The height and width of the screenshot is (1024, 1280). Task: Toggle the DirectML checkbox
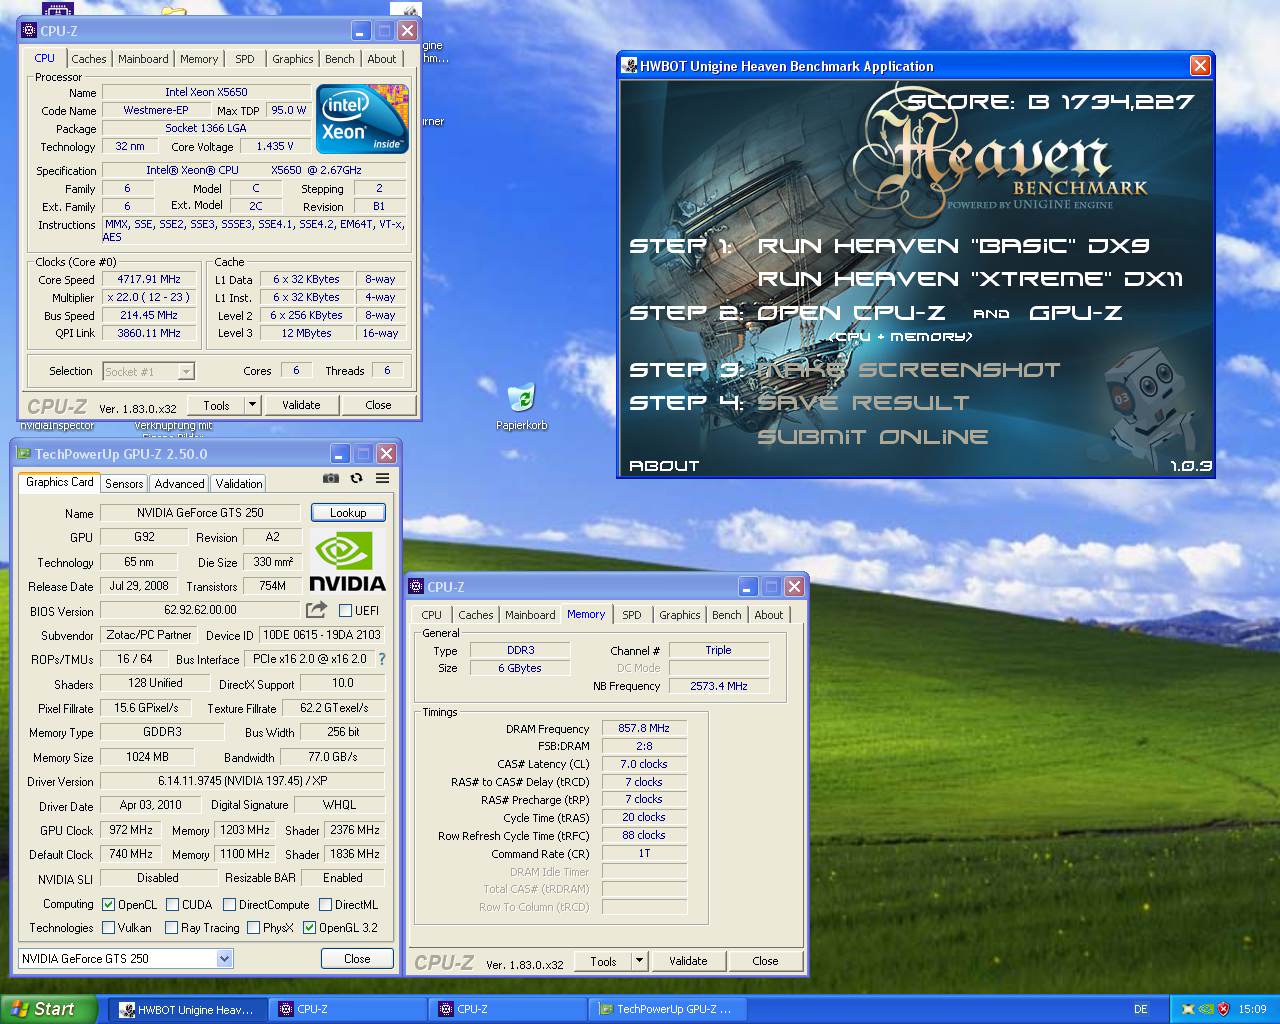(x=325, y=904)
